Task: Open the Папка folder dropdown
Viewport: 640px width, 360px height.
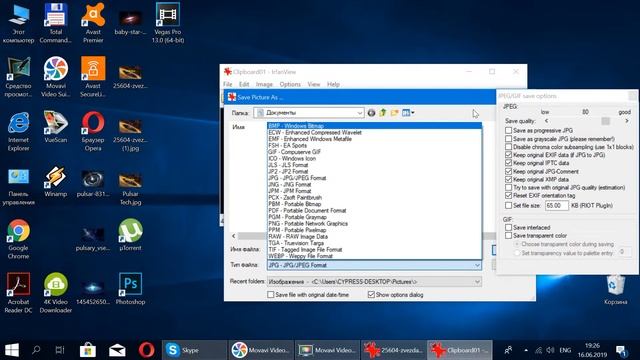Action: [309, 113]
